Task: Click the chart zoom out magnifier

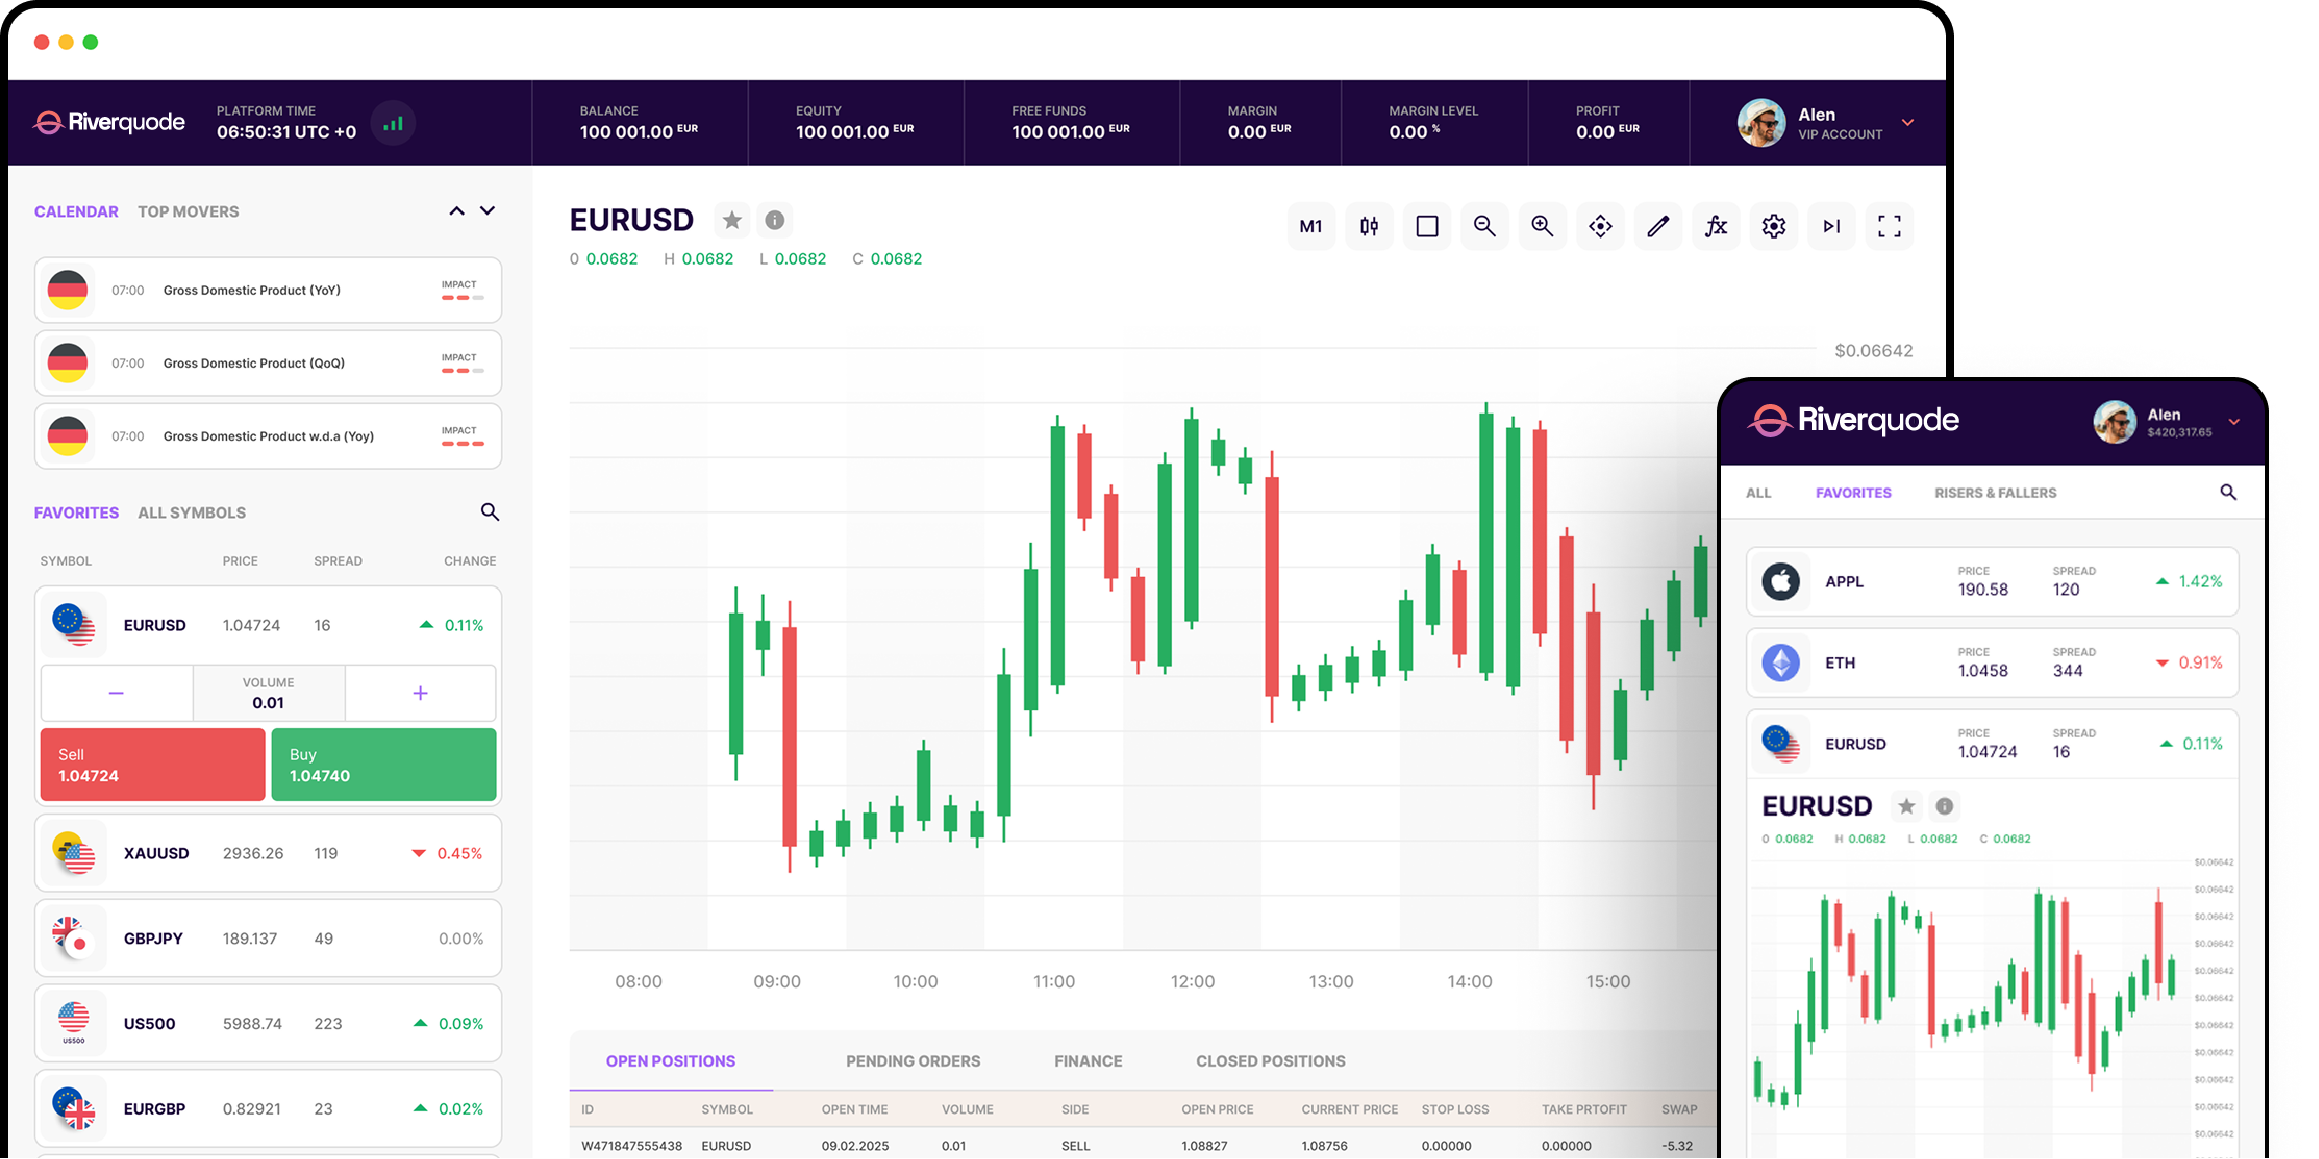Action: click(1485, 227)
